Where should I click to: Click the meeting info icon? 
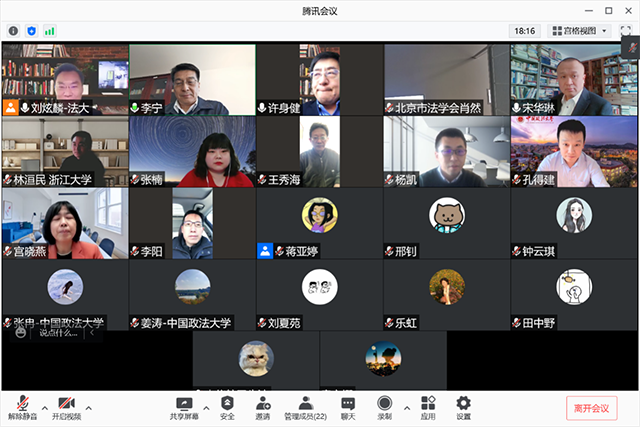[x=13, y=31]
